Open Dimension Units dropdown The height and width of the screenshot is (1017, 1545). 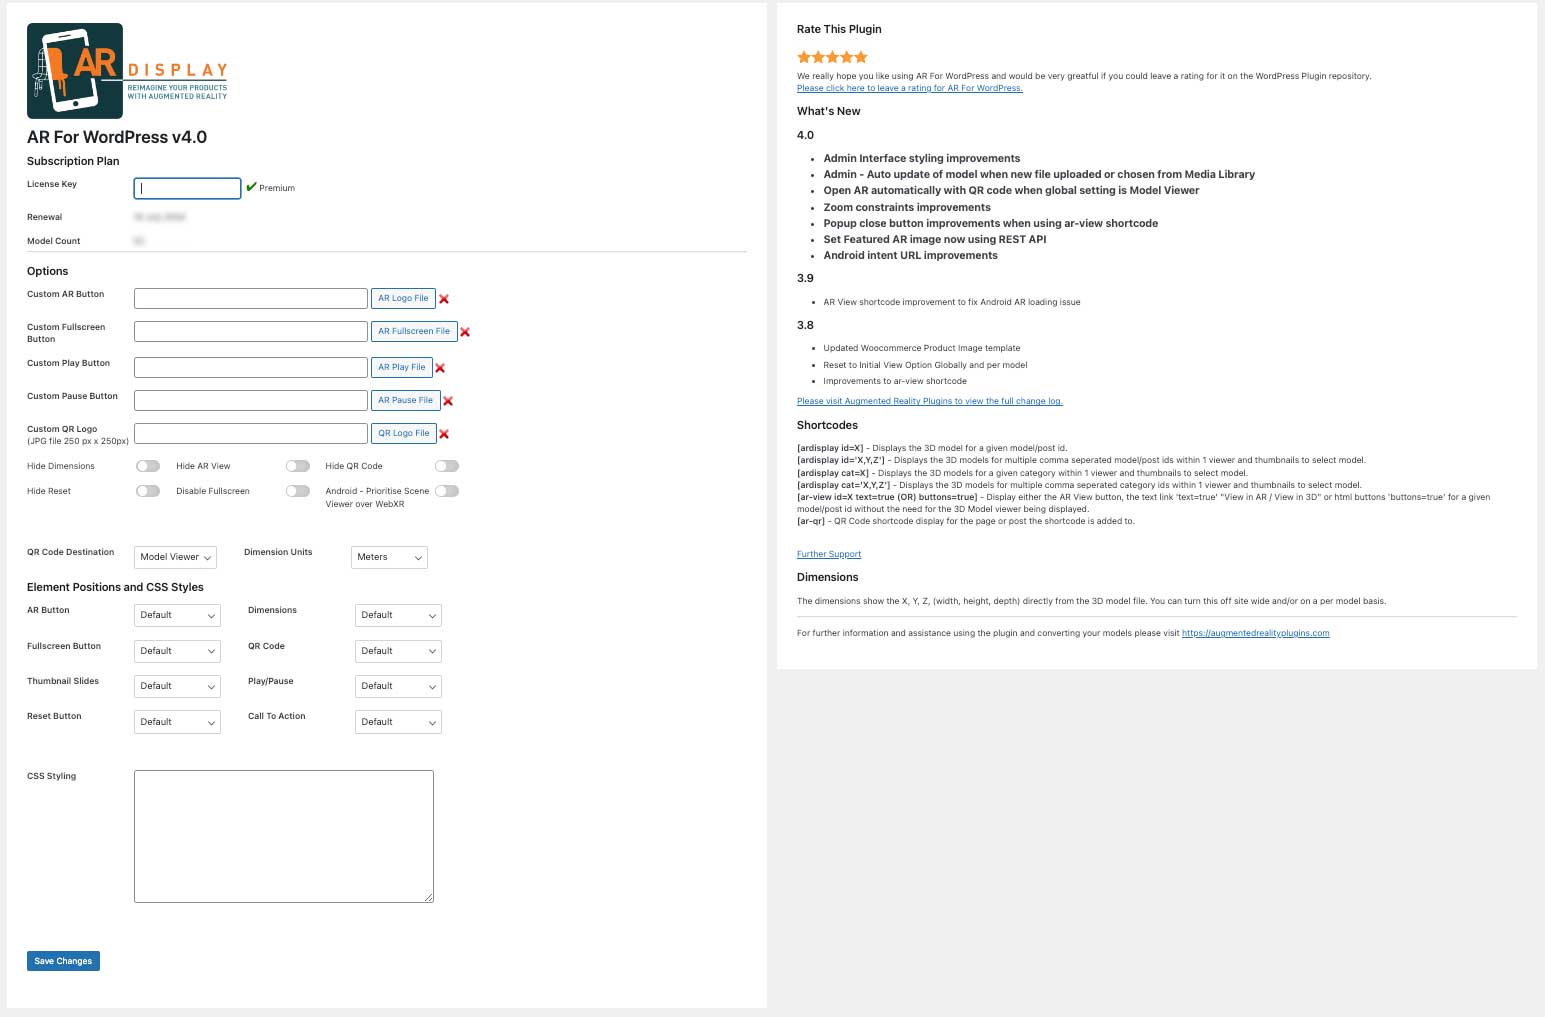389,557
